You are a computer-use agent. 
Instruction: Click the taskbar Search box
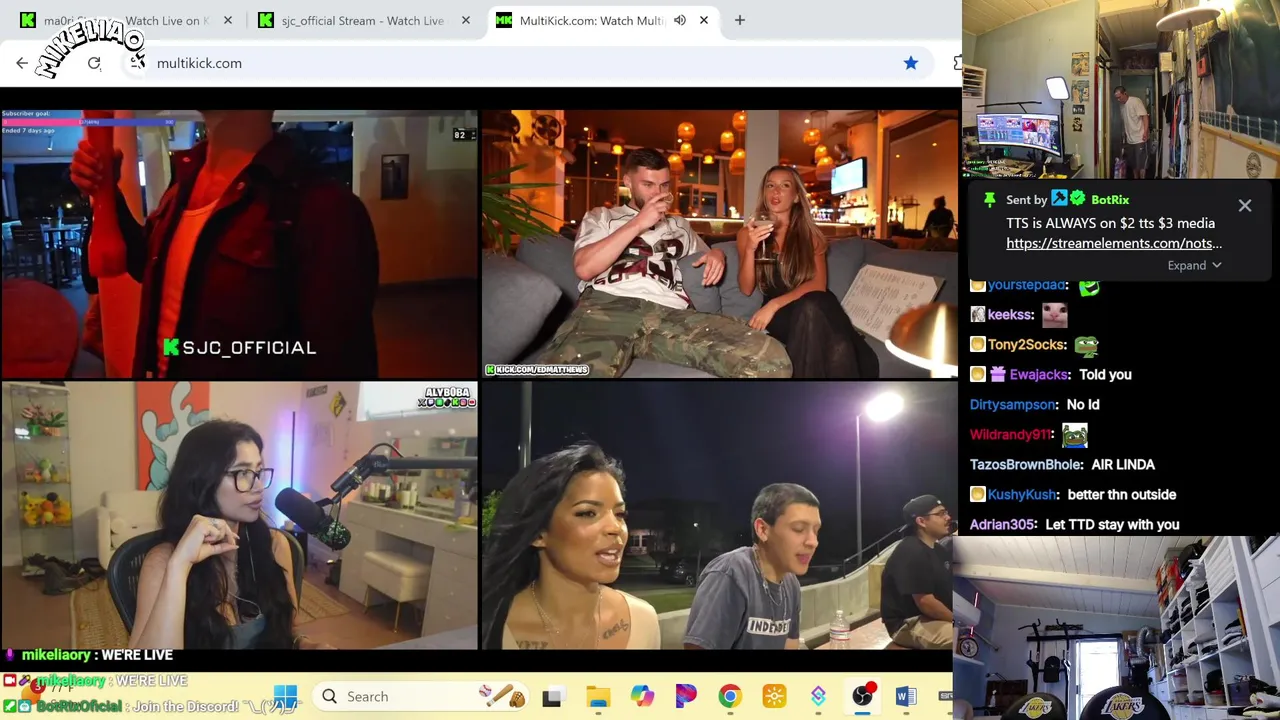click(420, 696)
